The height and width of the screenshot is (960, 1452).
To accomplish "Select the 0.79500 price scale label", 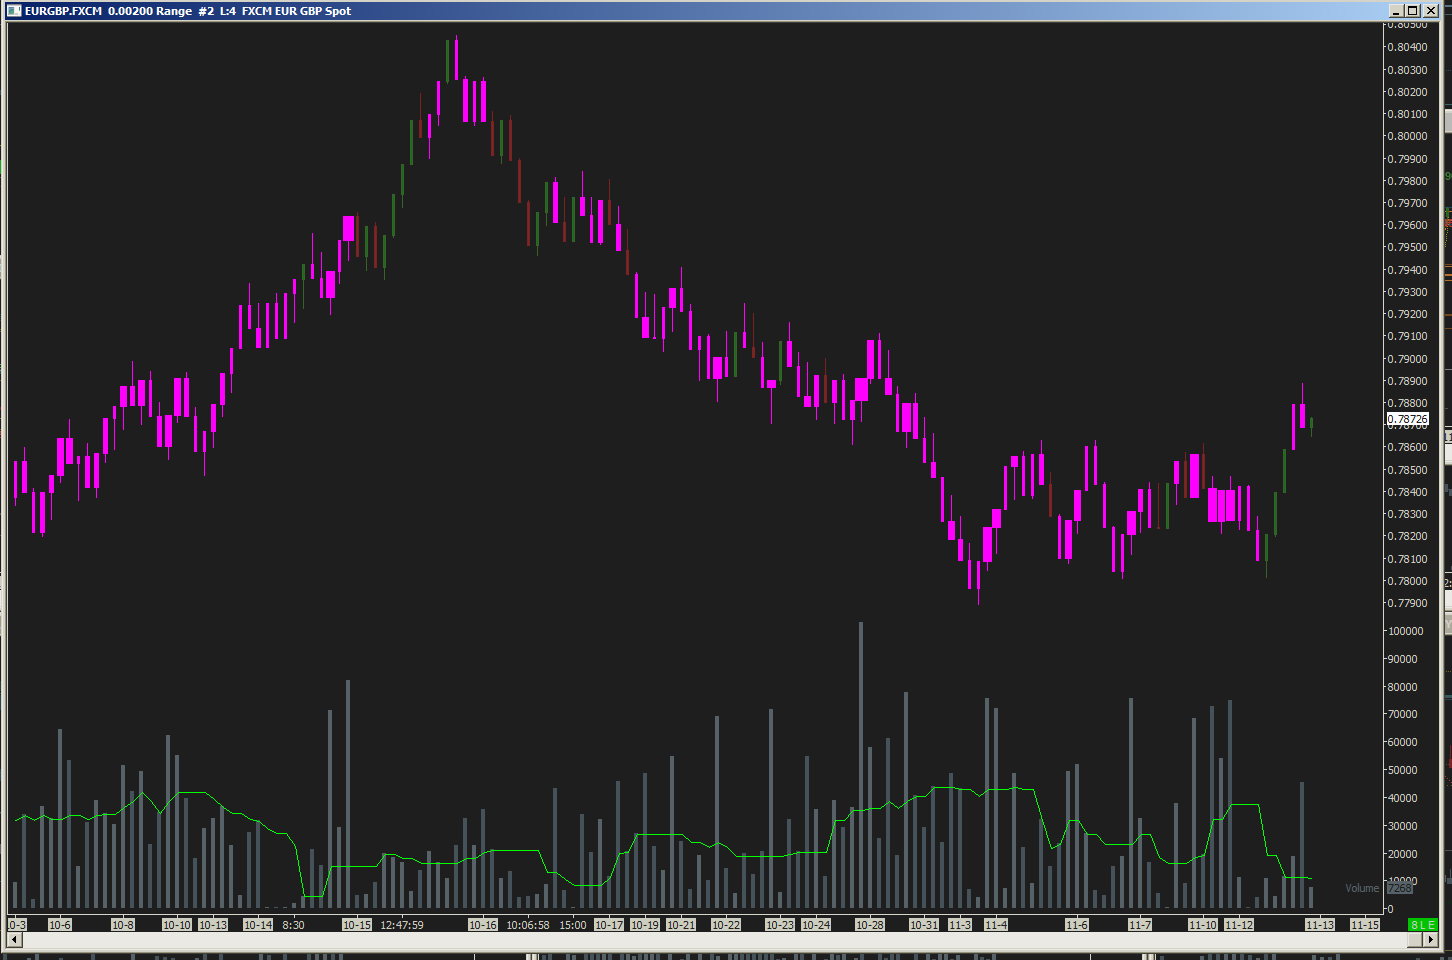I will 1408,247.
